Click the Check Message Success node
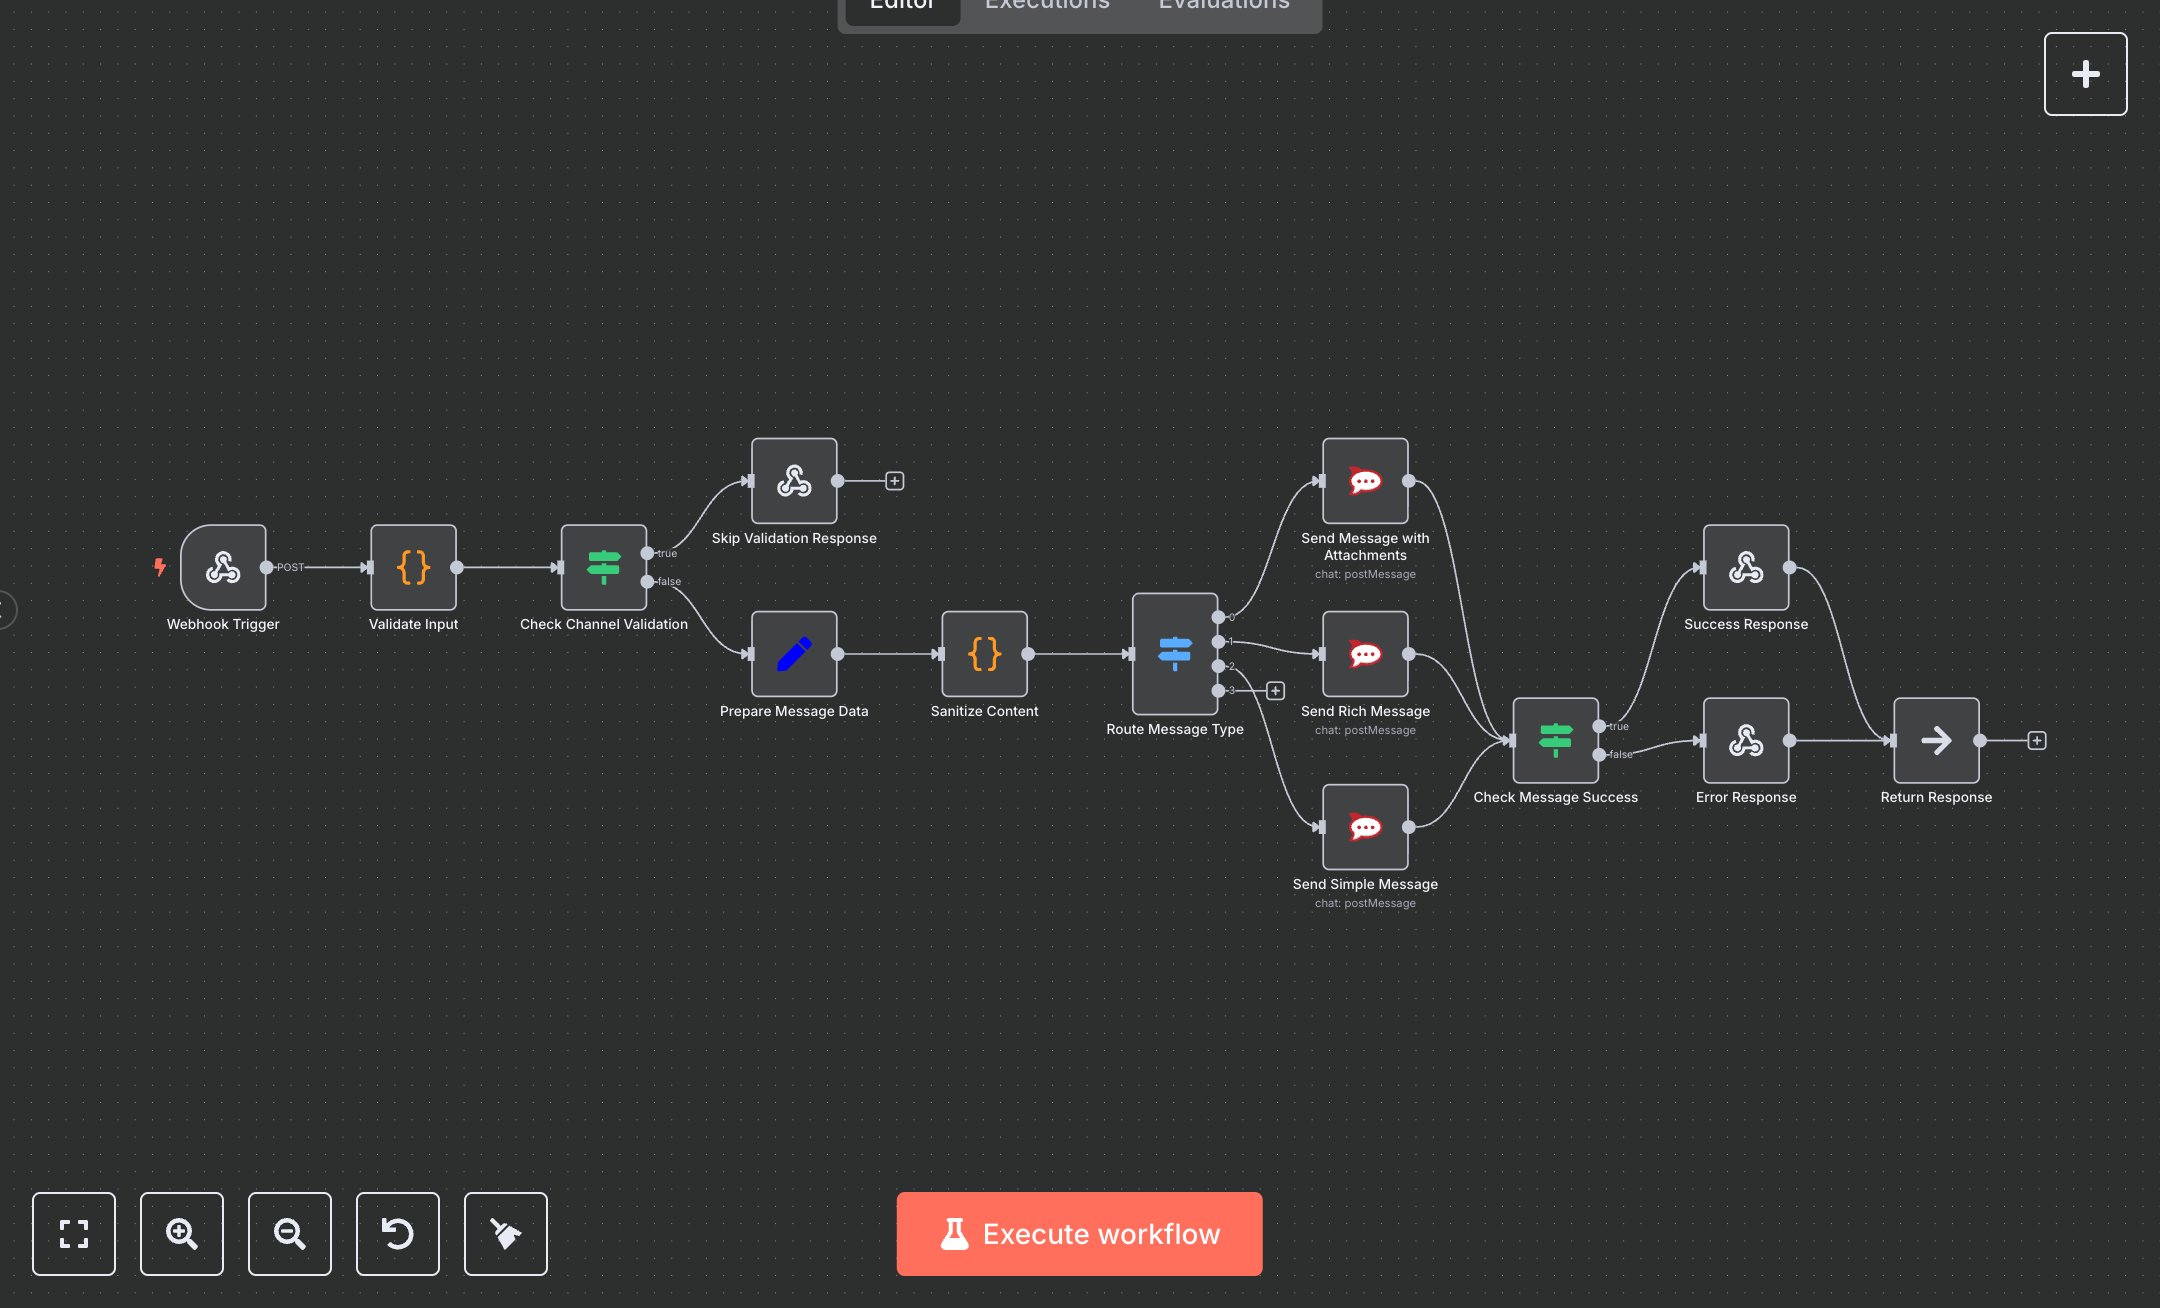Viewport: 2160px width, 1308px height. pyautogui.click(x=1555, y=740)
